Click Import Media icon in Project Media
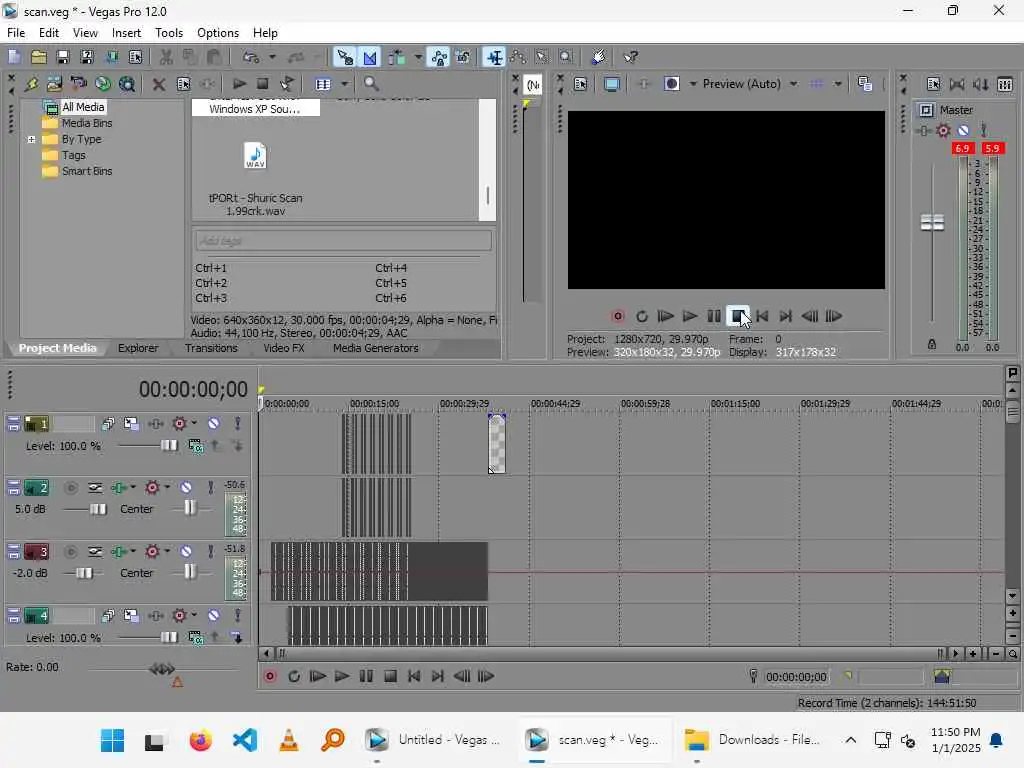The image size is (1024, 768). pyautogui.click(x=31, y=84)
